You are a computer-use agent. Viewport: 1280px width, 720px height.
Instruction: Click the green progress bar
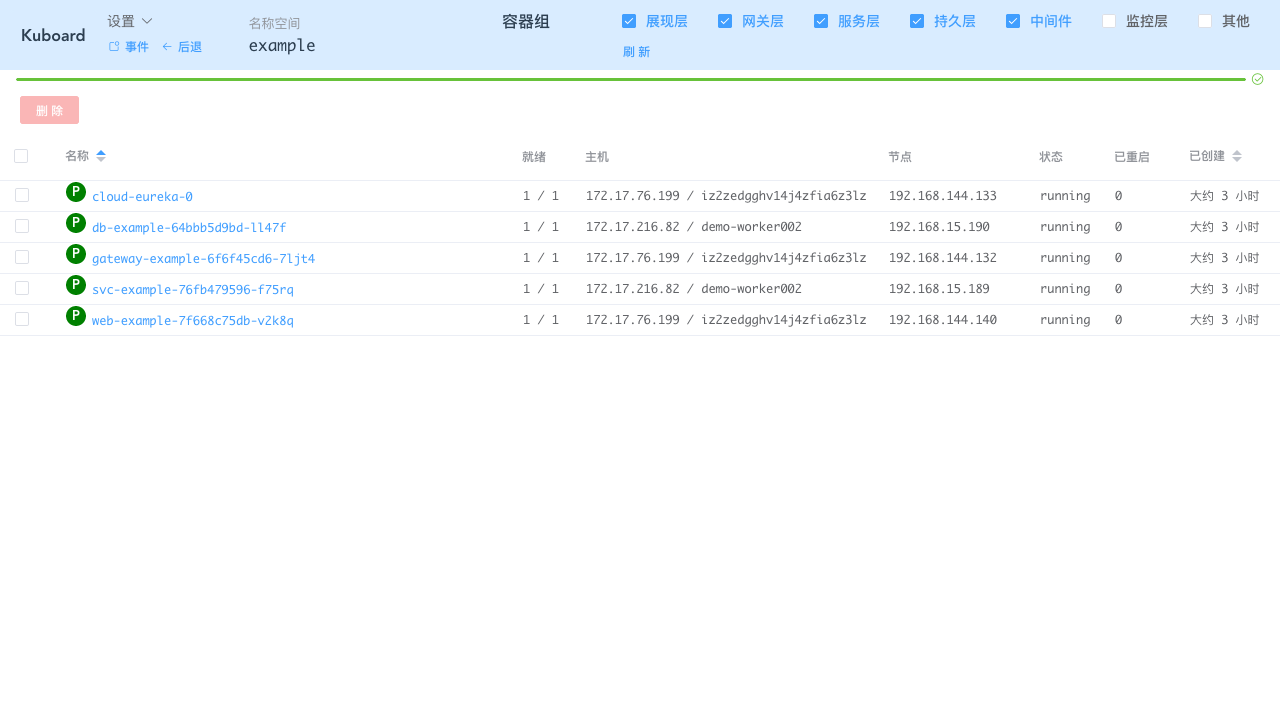pos(630,78)
